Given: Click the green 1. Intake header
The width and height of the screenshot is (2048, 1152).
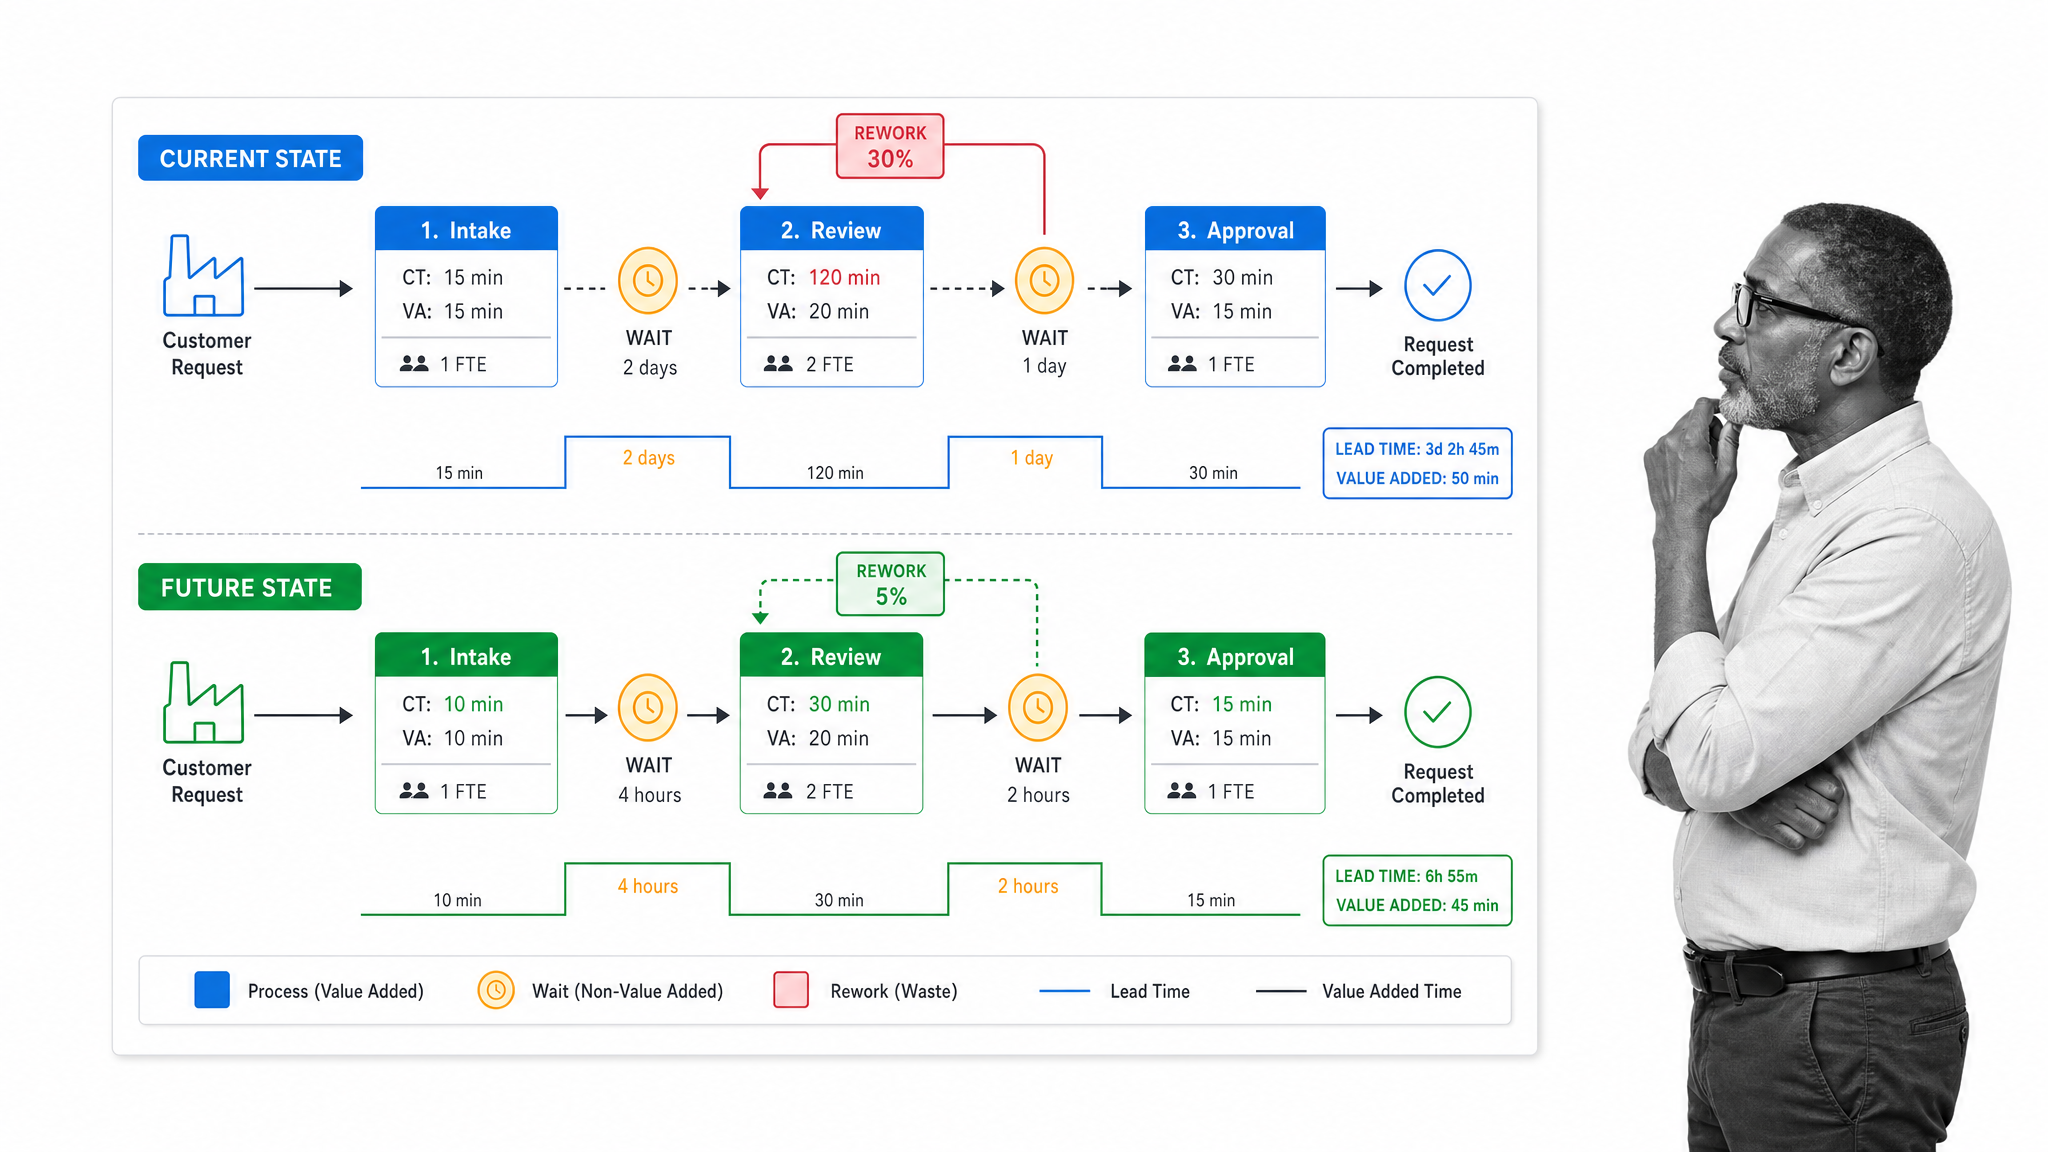Looking at the screenshot, I should click(x=466, y=655).
